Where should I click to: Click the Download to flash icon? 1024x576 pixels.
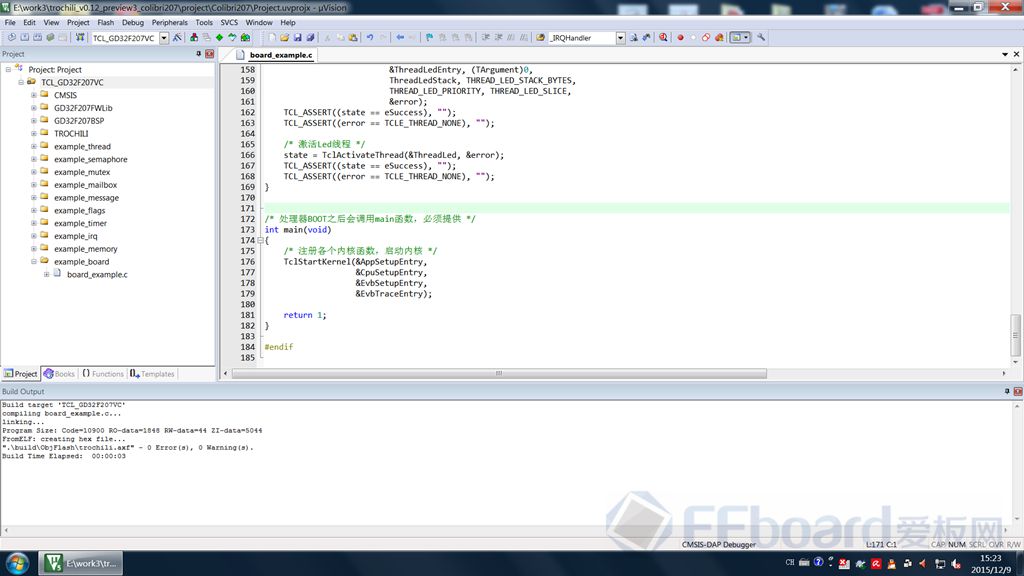tap(78, 37)
